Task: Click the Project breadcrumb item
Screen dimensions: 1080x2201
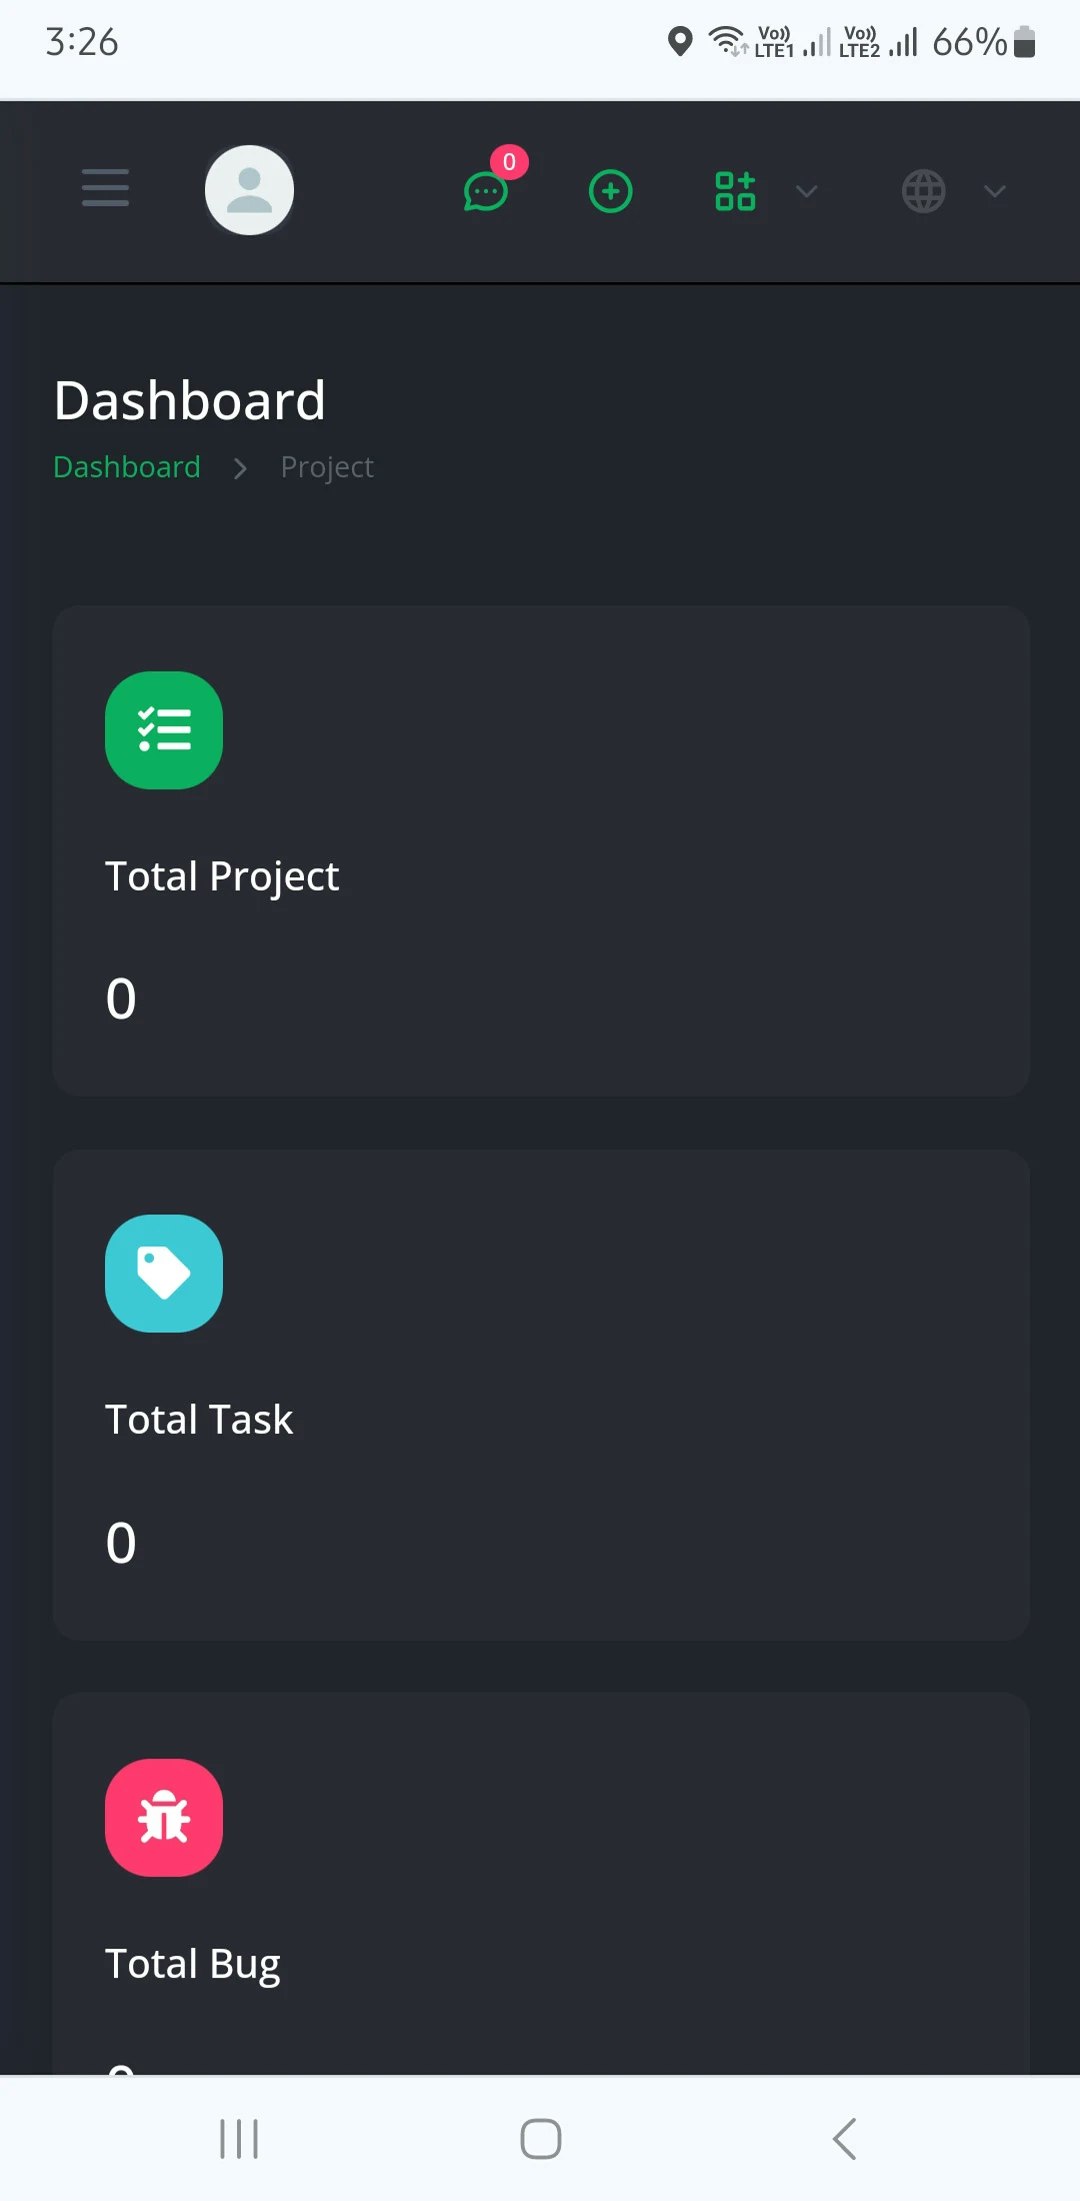Action: click(327, 467)
